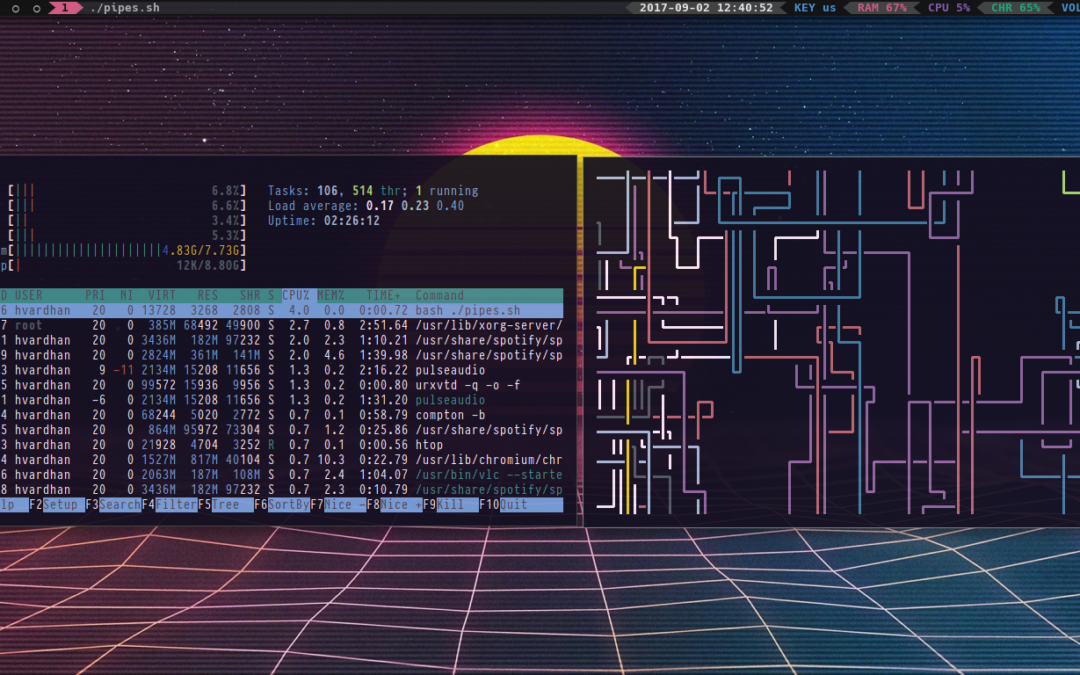Image resolution: width=1080 pixels, height=675 pixels.
Task: Click the VOL indicator in top bar
Action: coord(1069,8)
